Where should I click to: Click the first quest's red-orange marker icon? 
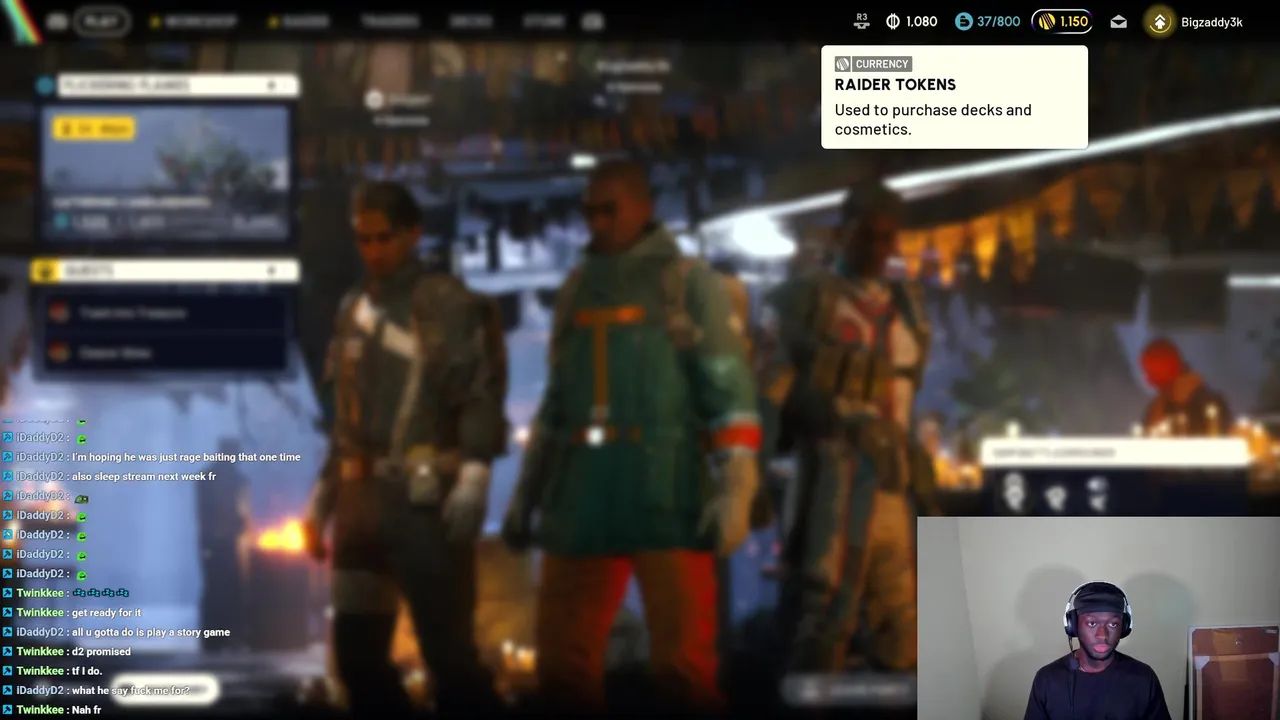[60, 313]
